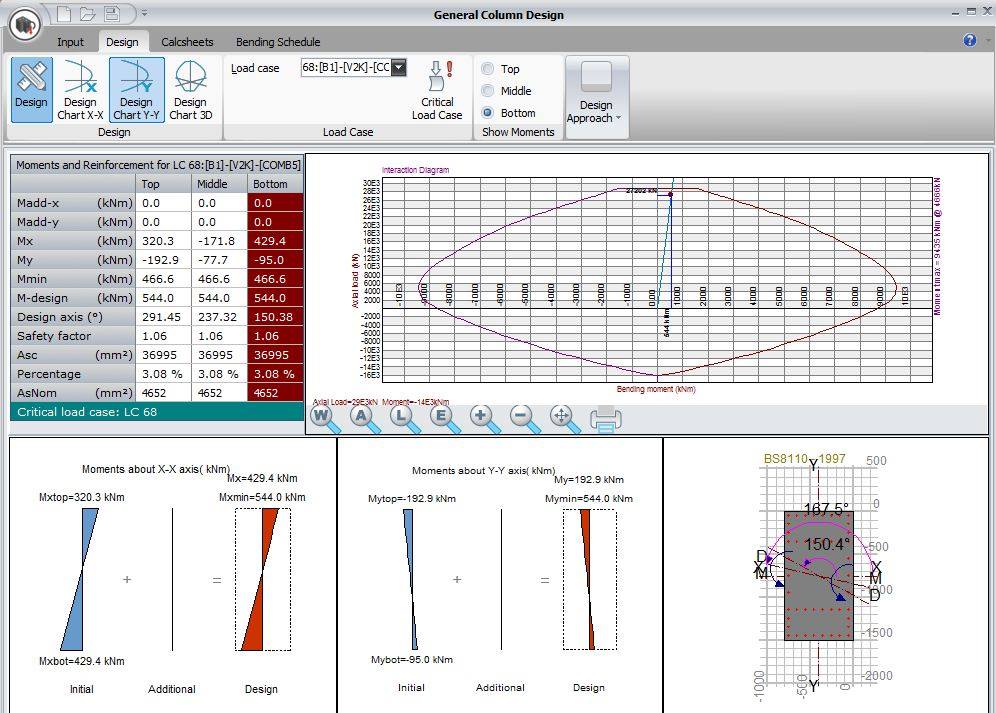
Task: Open the Load case combo box
Action: click(x=353, y=67)
